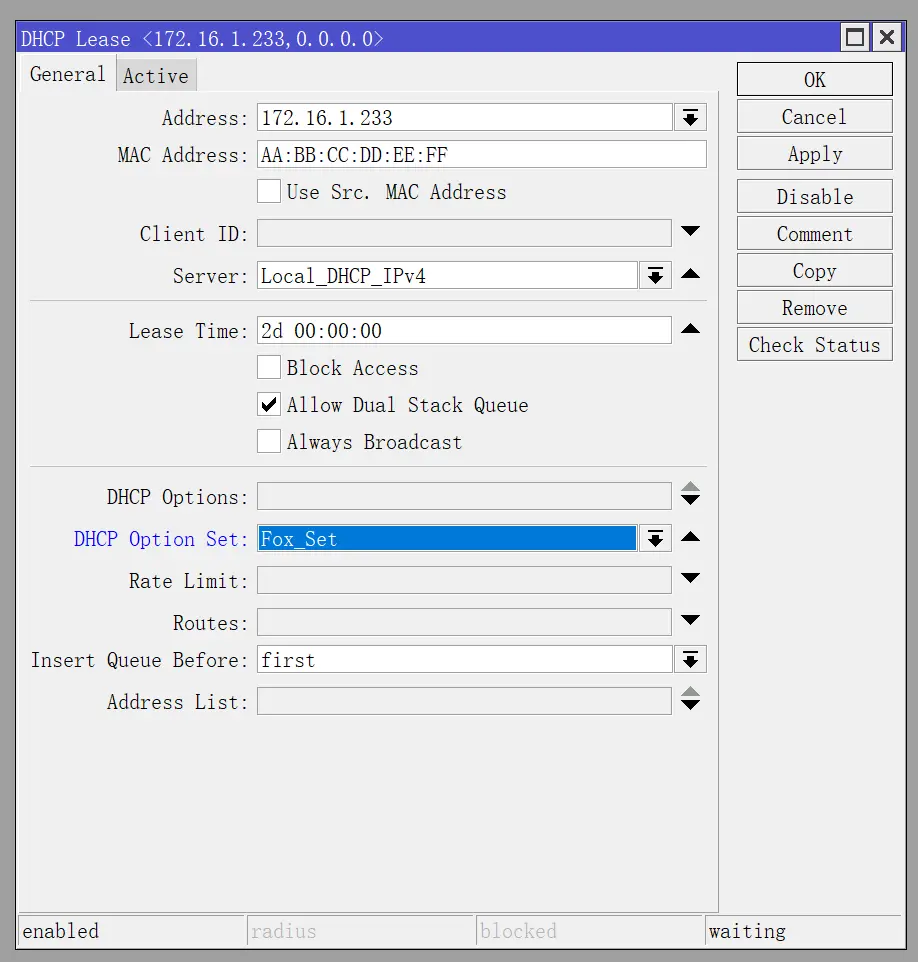The height and width of the screenshot is (962, 918).
Task: Close the DHCP Lease window
Action: 887,37
